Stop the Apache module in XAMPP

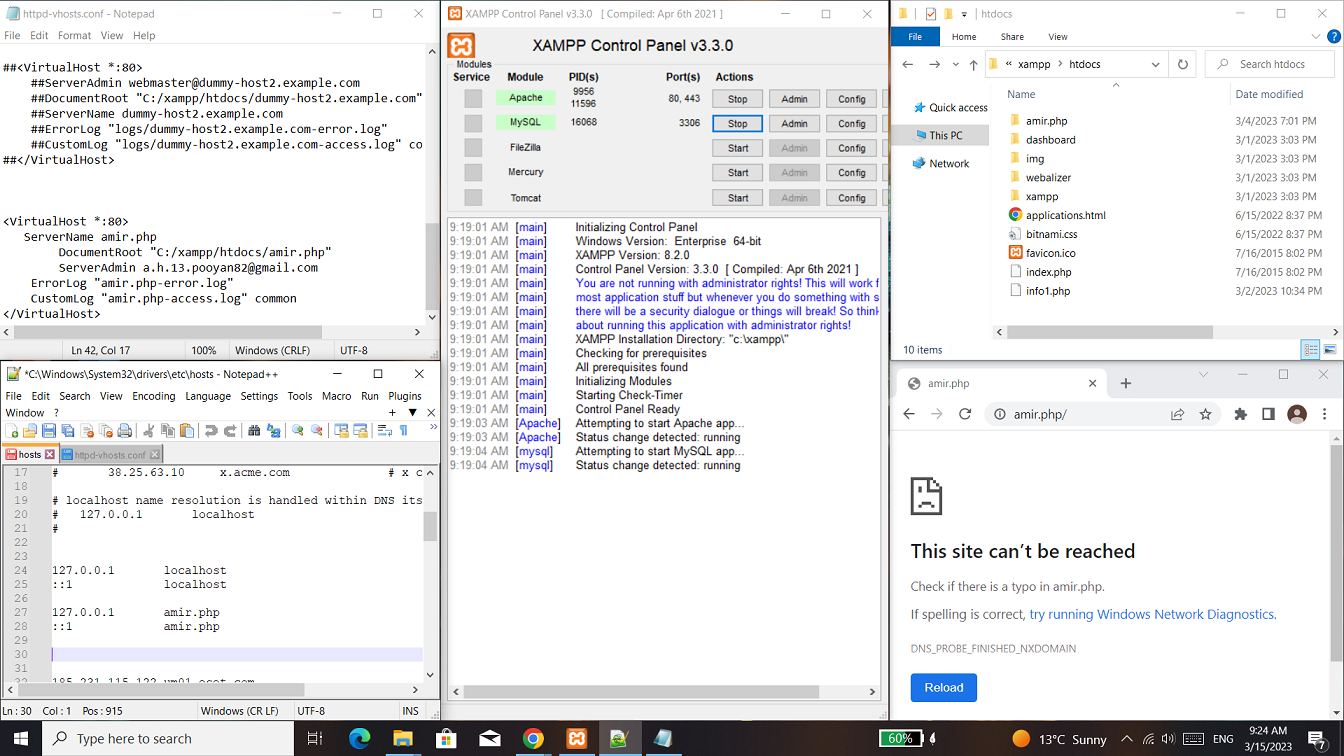pos(738,99)
